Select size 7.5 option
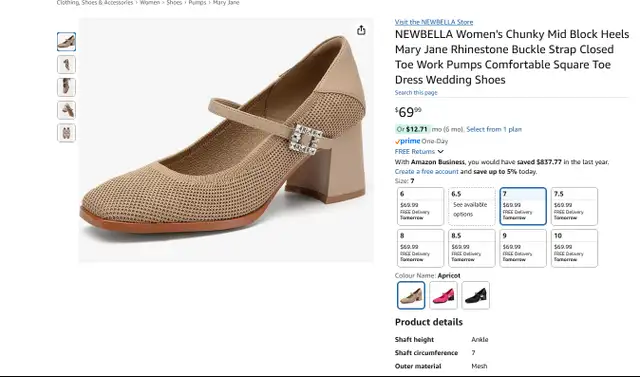Screen dimensions: 640x377 point(574,206)
